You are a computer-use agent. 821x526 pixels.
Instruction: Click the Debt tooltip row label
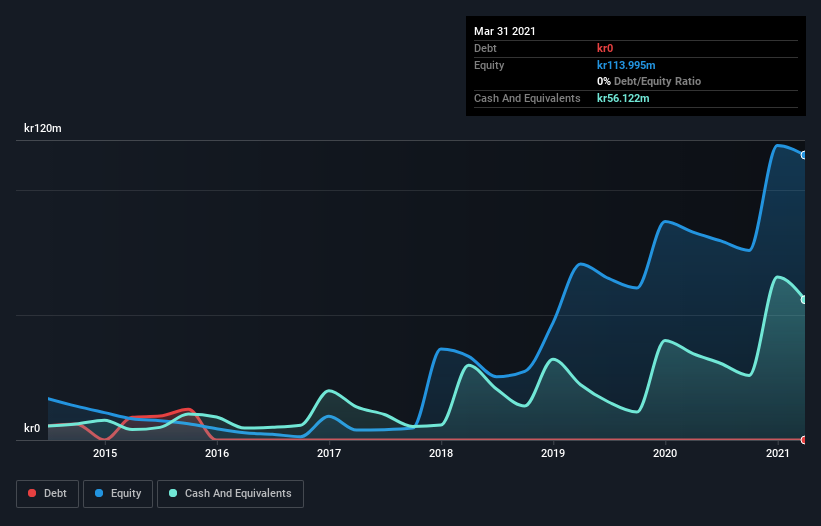click(x=485, y=48)
